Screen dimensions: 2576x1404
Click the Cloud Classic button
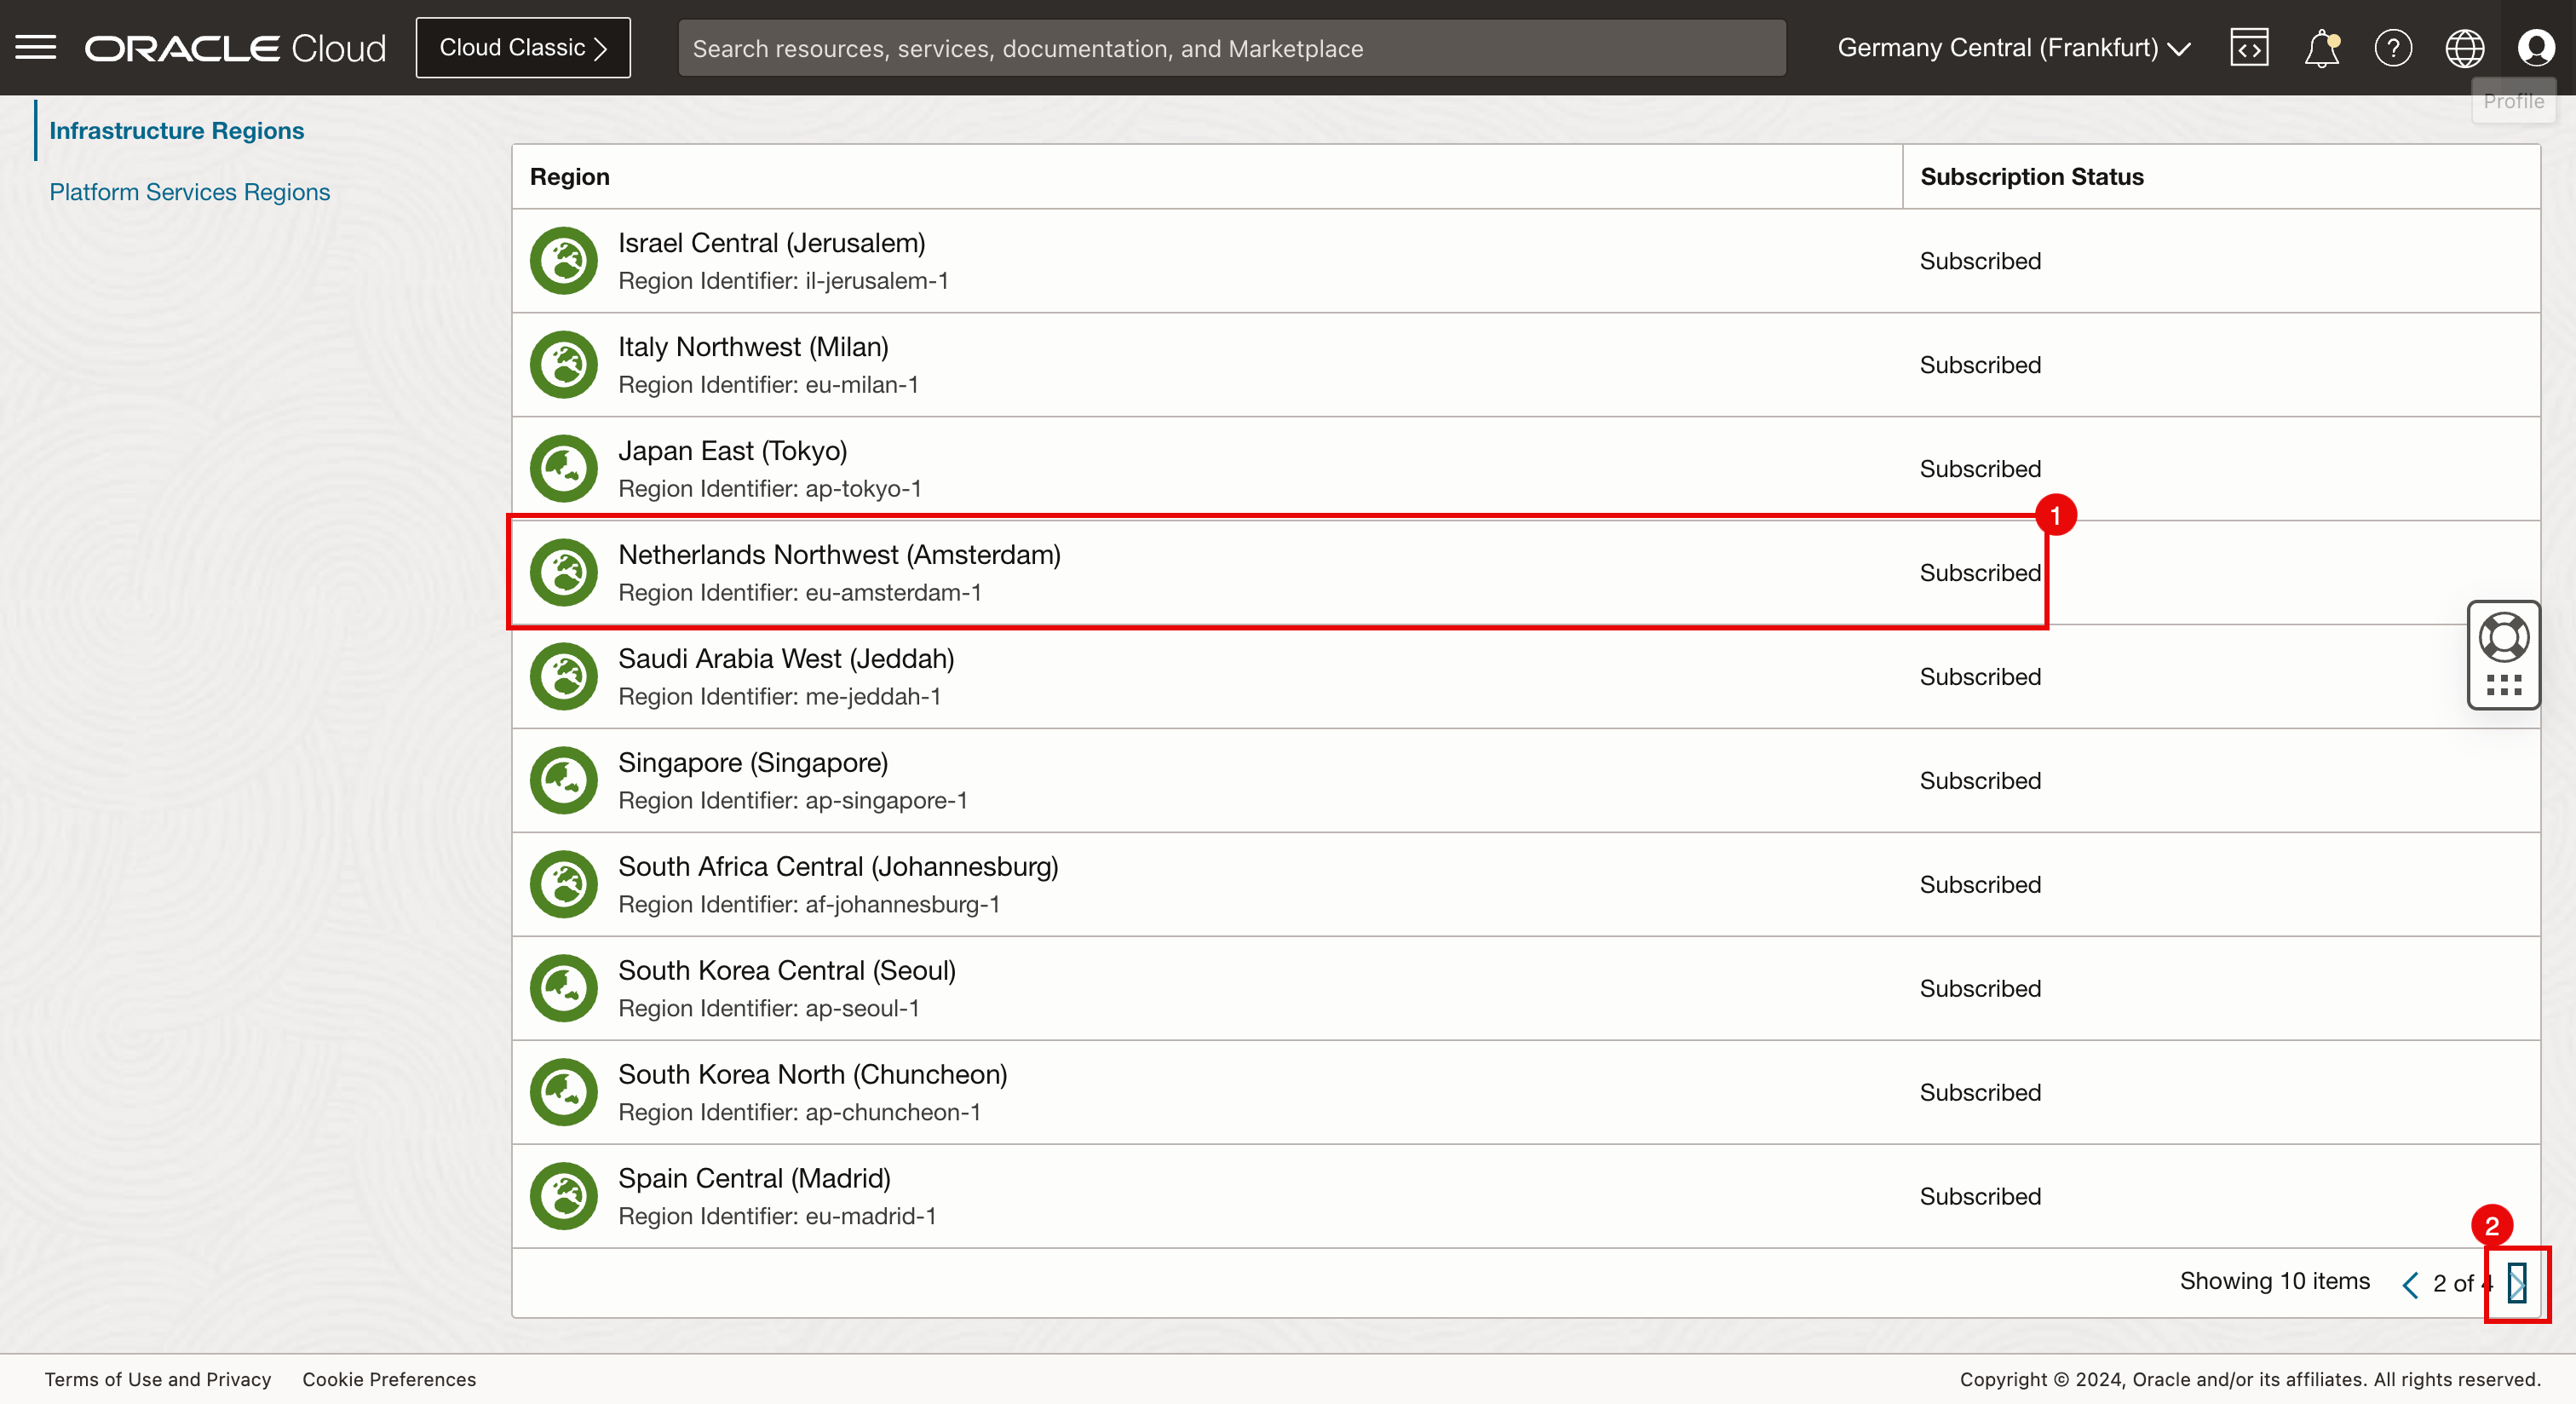click(522, 47)
